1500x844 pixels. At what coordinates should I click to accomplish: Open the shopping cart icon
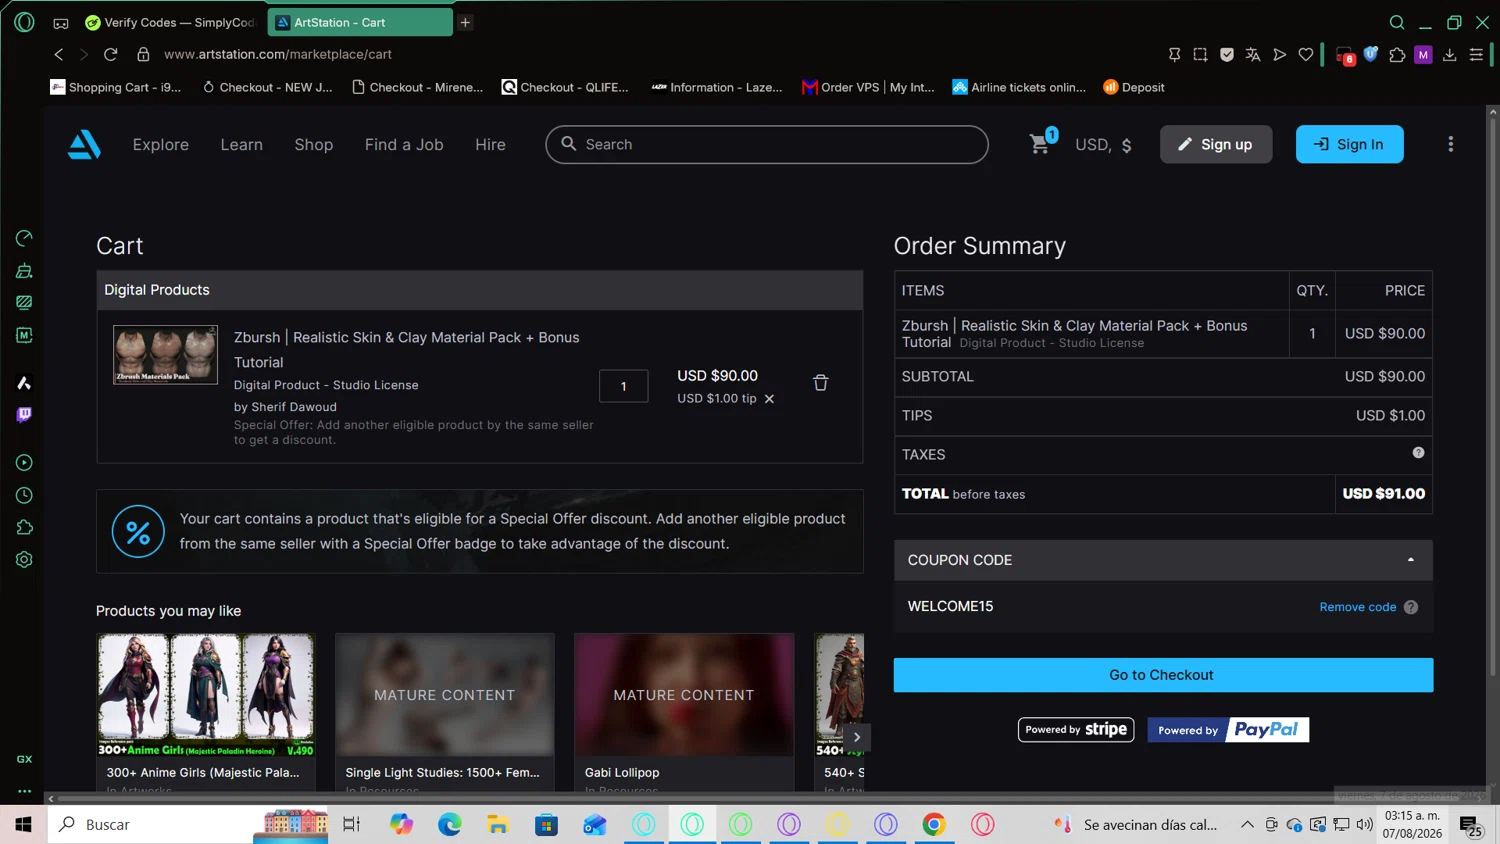(1040, 144)
